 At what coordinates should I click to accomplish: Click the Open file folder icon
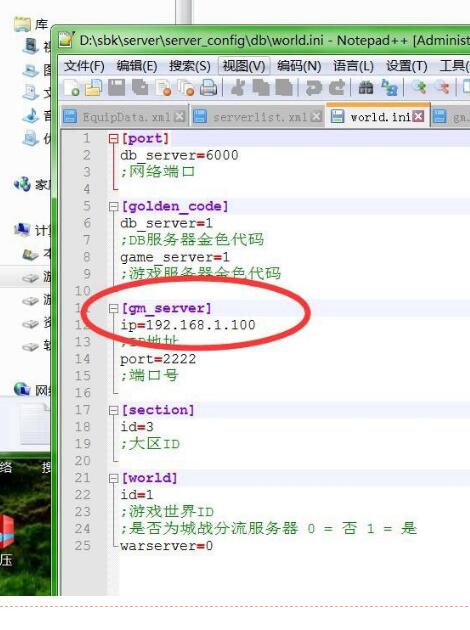click(x=94, y=88)
